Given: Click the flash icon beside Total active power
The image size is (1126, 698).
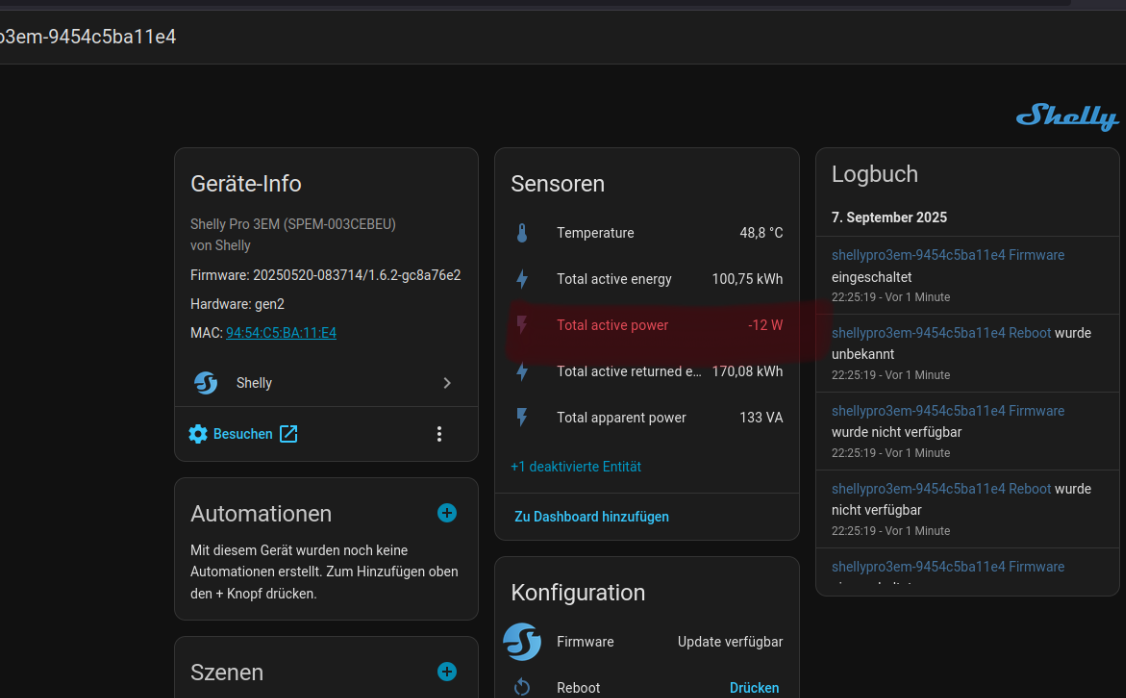Looking at the screenshot, I should pos(522,325).
